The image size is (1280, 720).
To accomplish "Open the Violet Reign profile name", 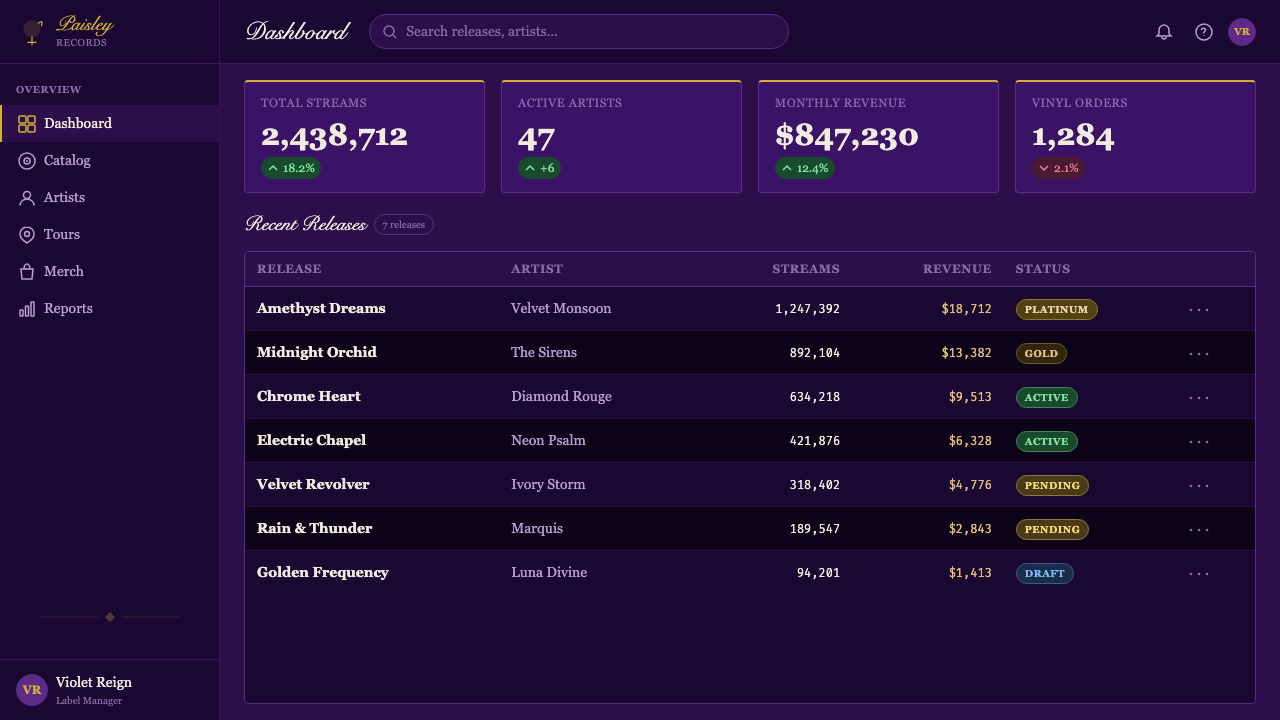I will point(94,682).
